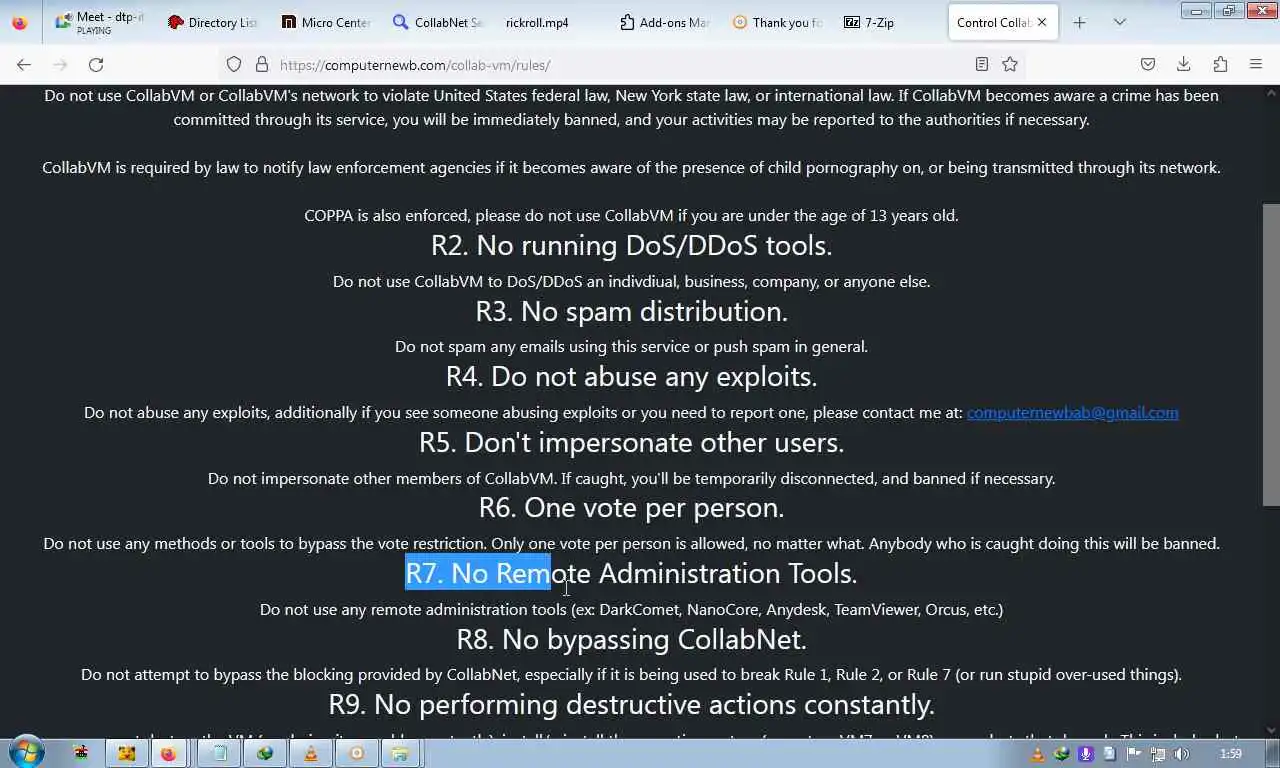Switch to the Add-ons Manager tab
The width and height of the screenshot is (1280, 768).
(x=665, y=22)
